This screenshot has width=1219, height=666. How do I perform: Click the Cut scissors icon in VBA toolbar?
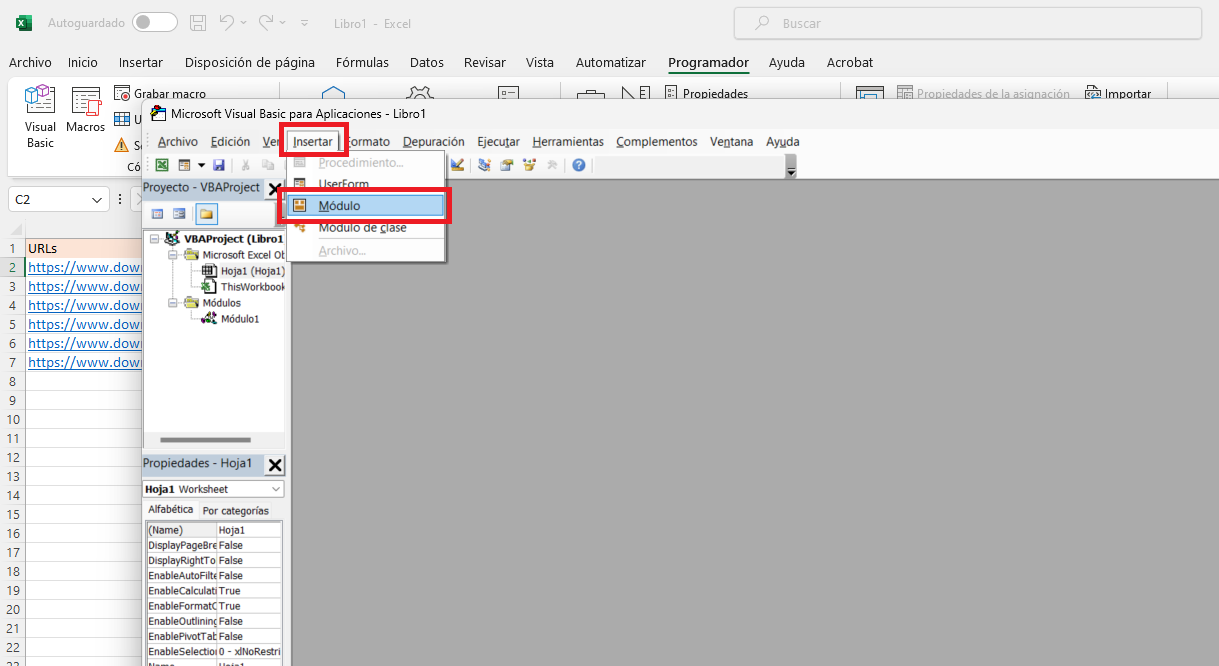pos(245,165)
